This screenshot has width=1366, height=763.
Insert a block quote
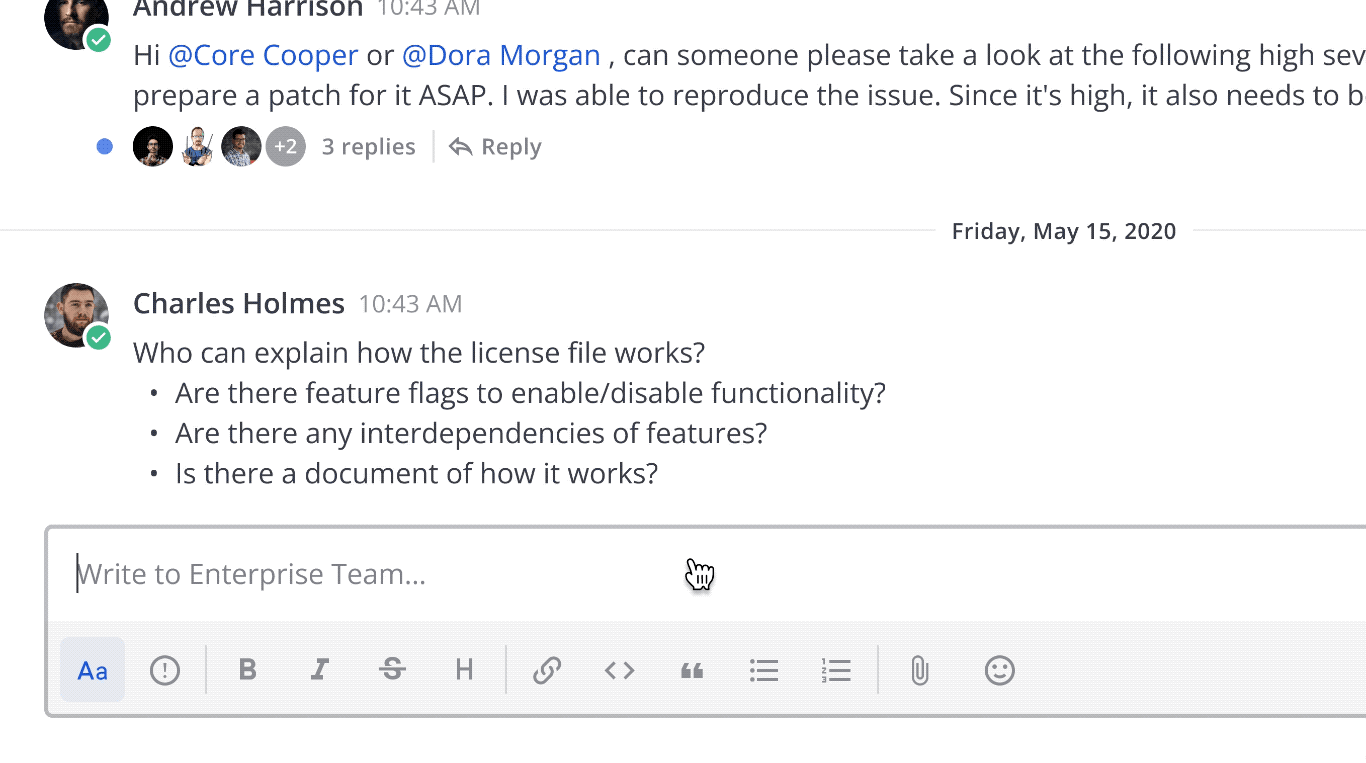pyautogui.click(x=692, y=670)
